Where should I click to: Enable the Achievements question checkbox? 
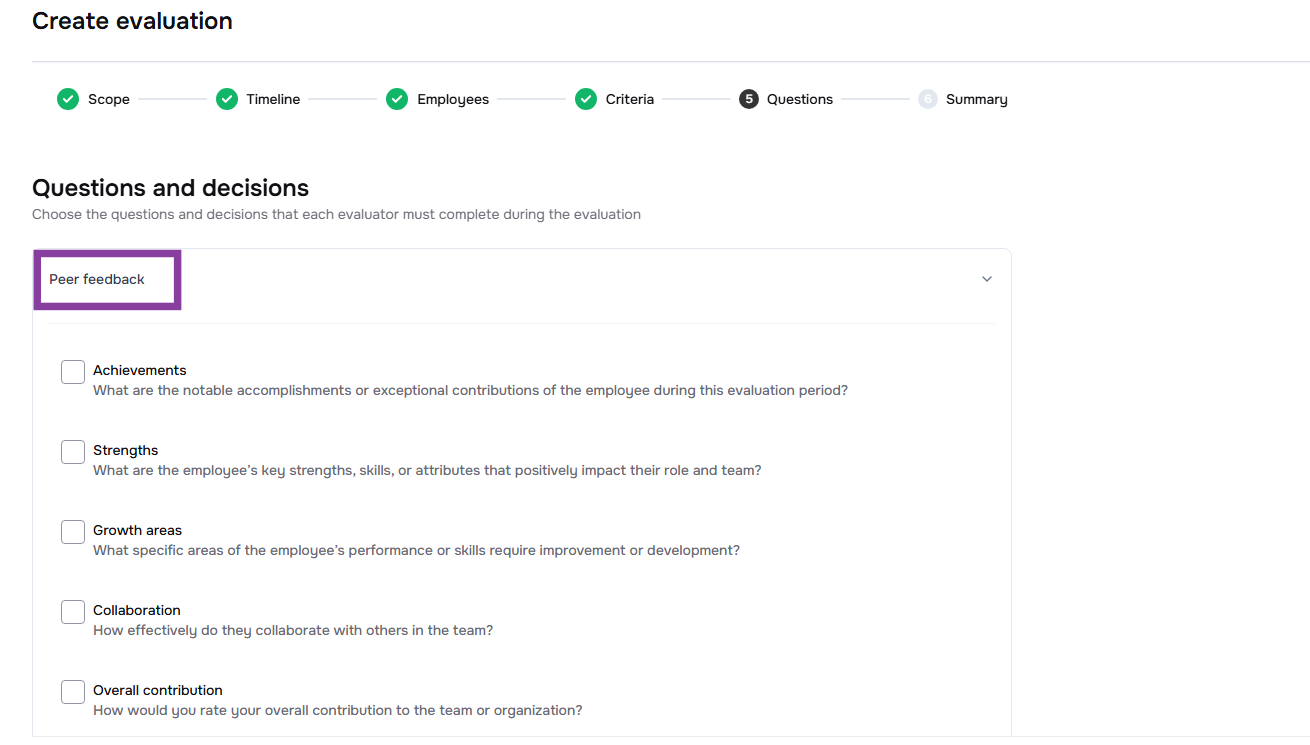coord(73,372)
